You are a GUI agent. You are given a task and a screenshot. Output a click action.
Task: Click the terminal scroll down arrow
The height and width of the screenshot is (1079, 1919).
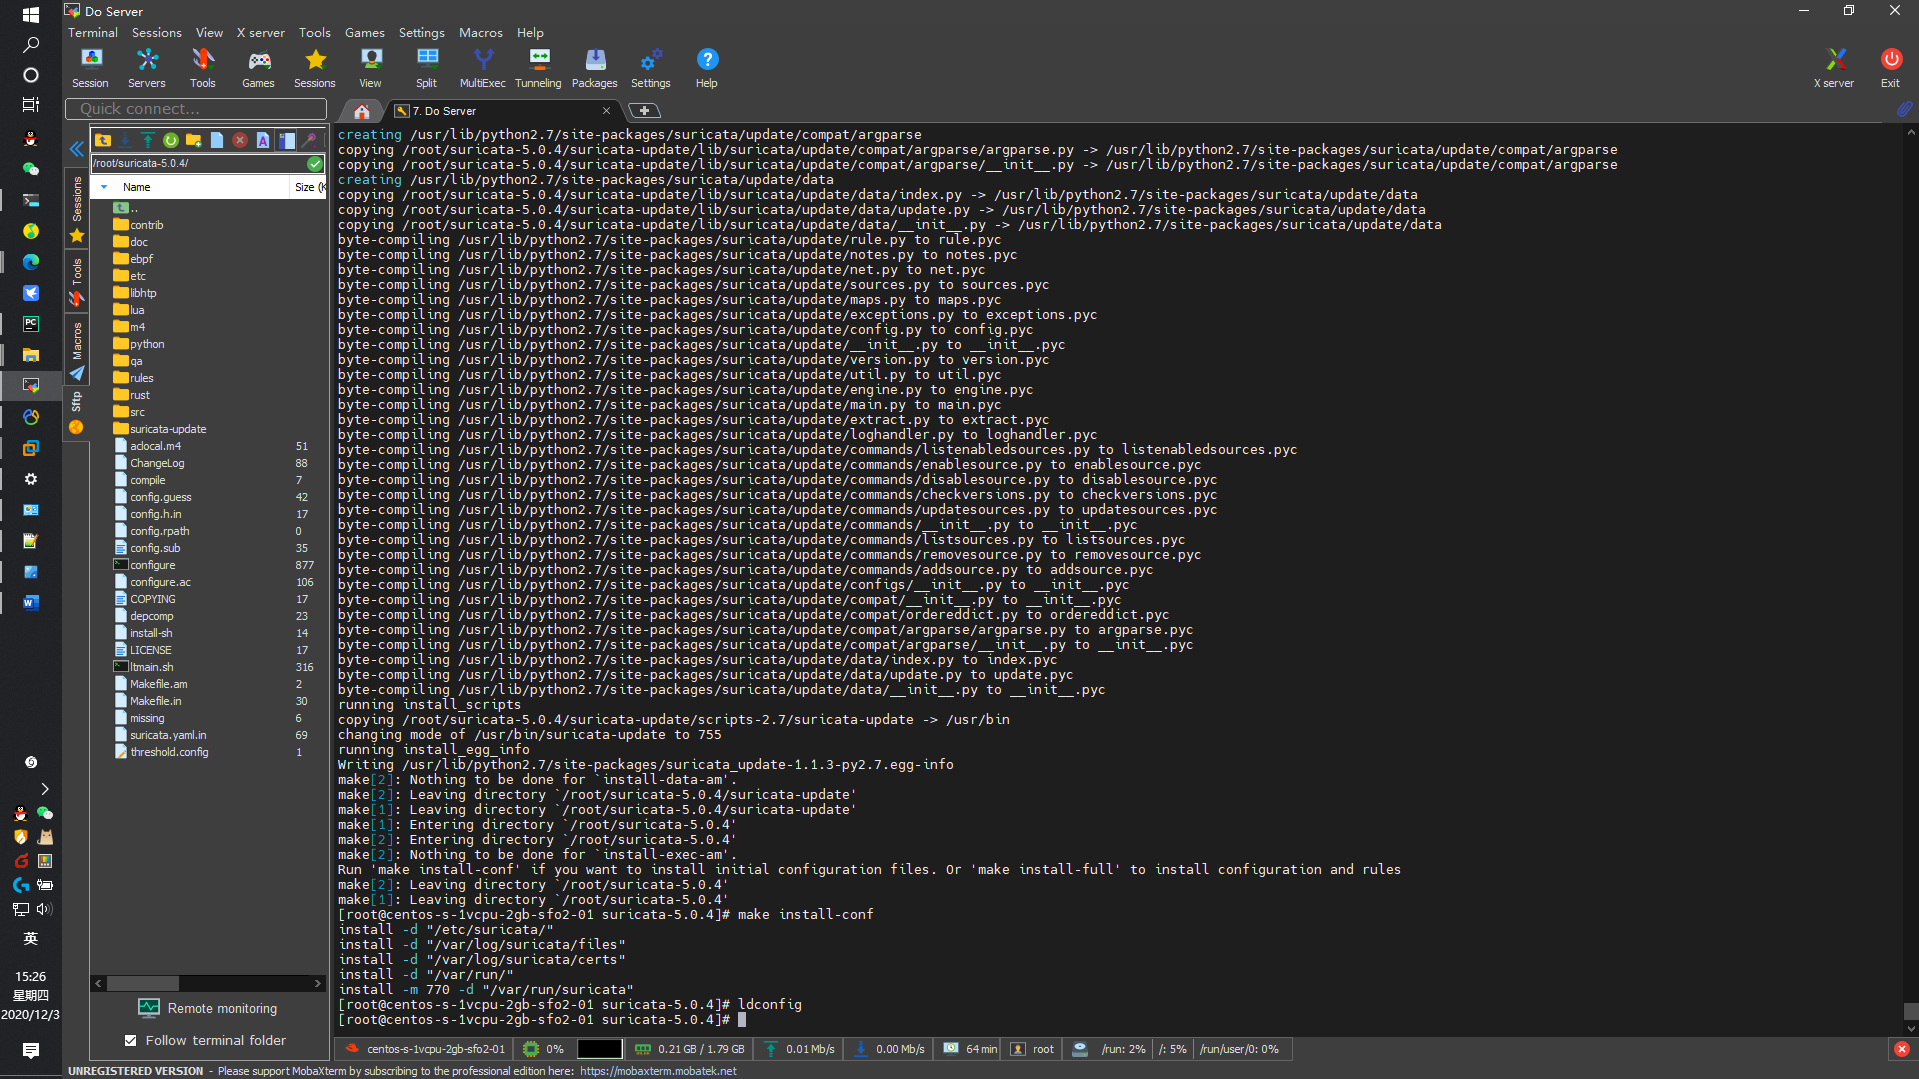(1911, 1029)
